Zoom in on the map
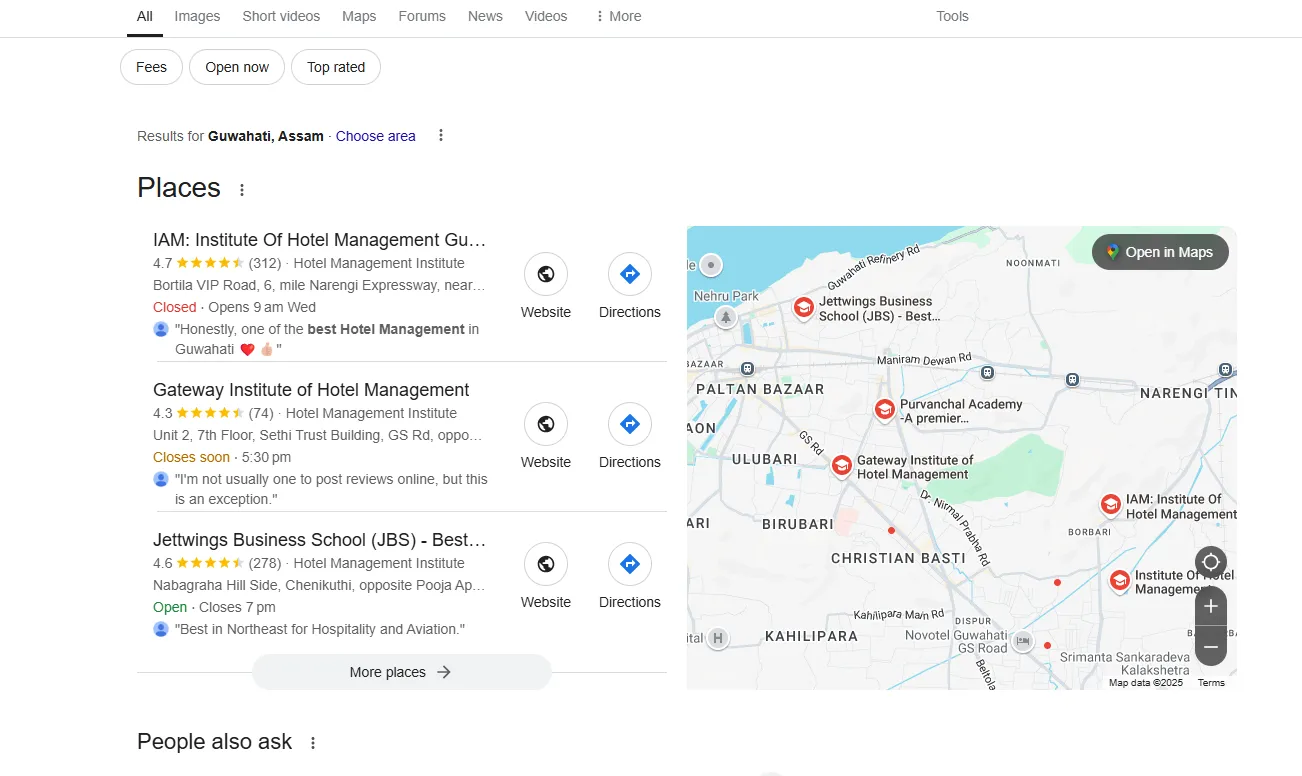The image size is (1302, 776). [x=1211, y=606]
